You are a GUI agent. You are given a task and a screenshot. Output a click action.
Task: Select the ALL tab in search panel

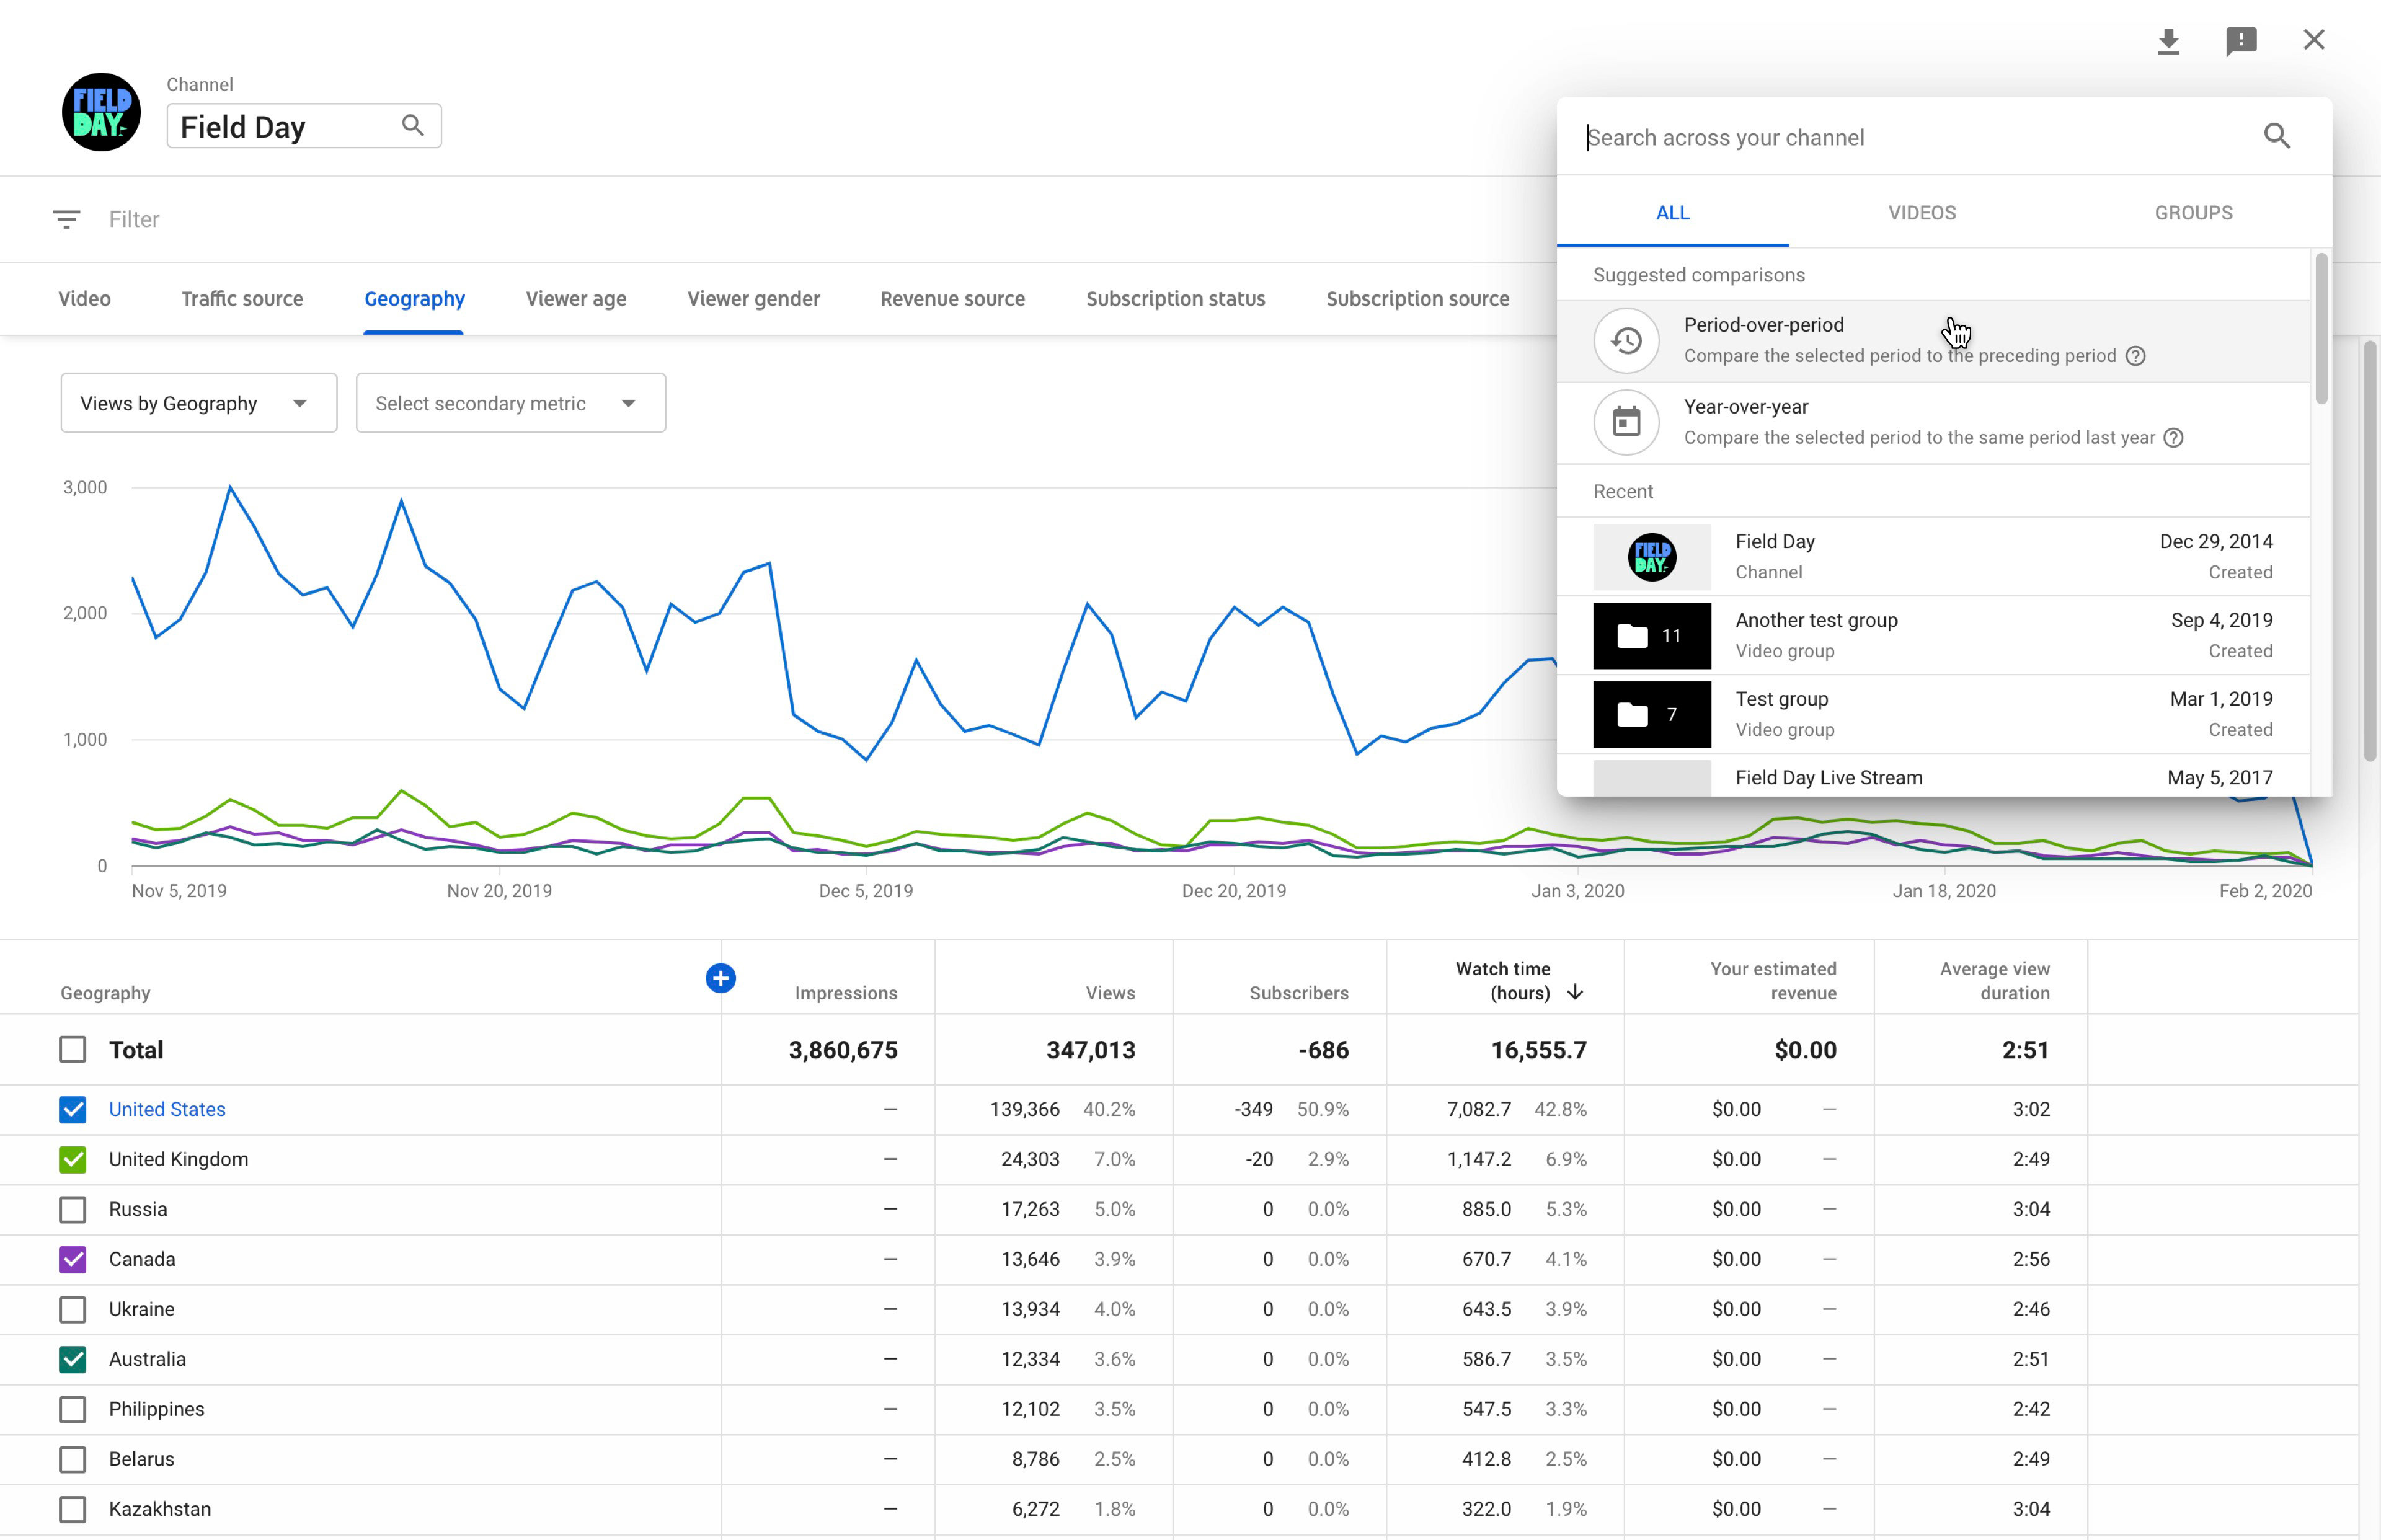click(1673, 213)
